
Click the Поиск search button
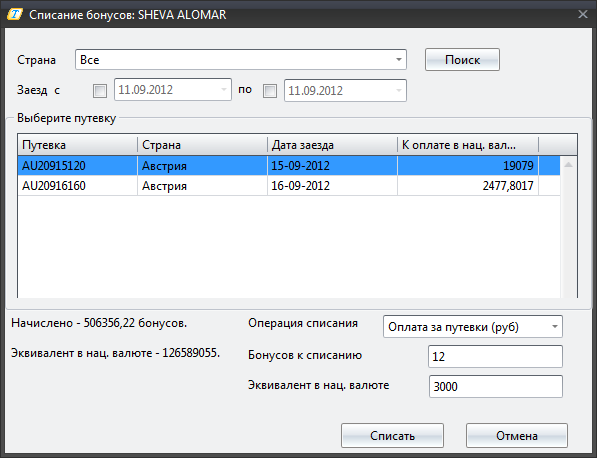pyautogui.click(x=462, y=60)
